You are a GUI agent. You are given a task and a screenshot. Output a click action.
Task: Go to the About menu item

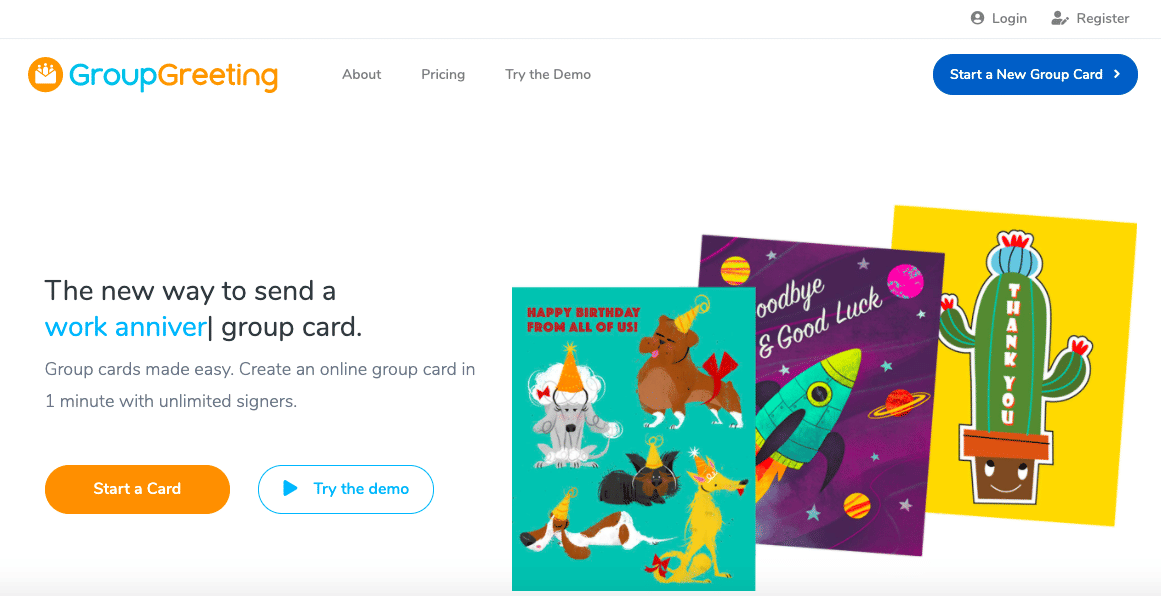(361, 74)
